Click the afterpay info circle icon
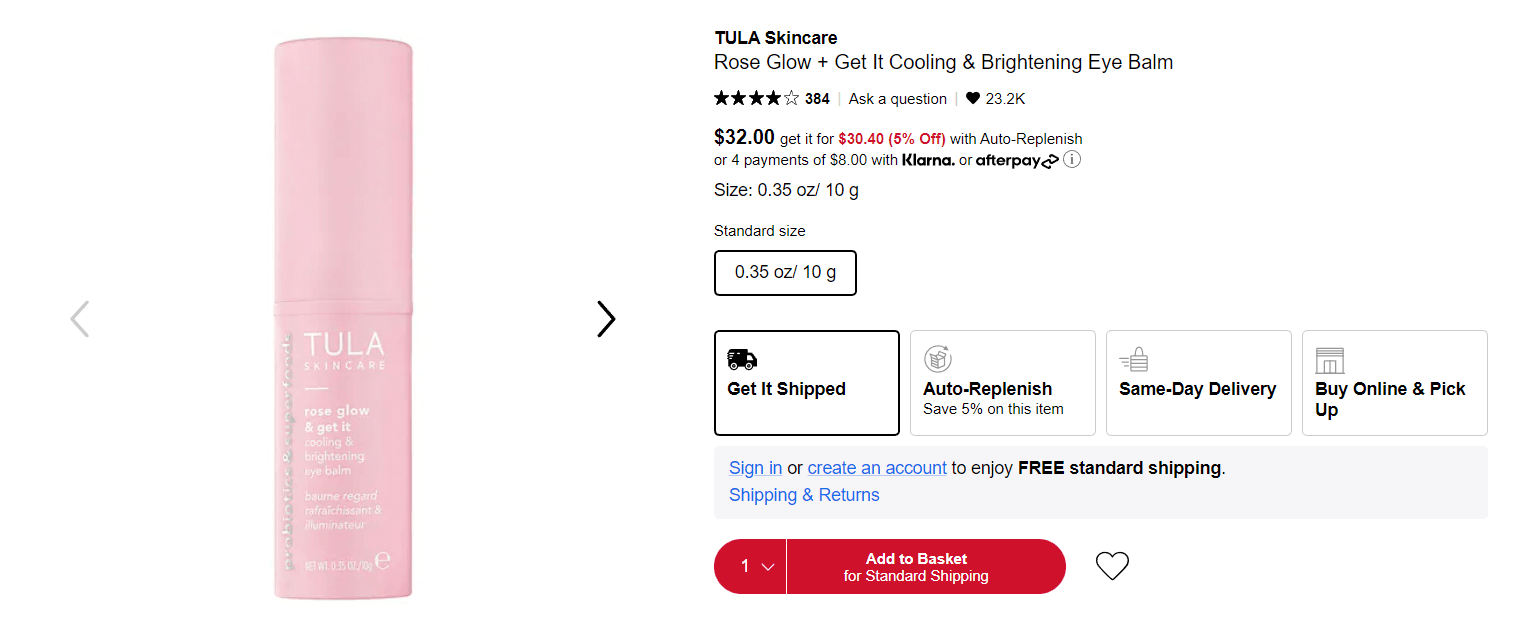 pyautogui.click(x=1072, y=160)
